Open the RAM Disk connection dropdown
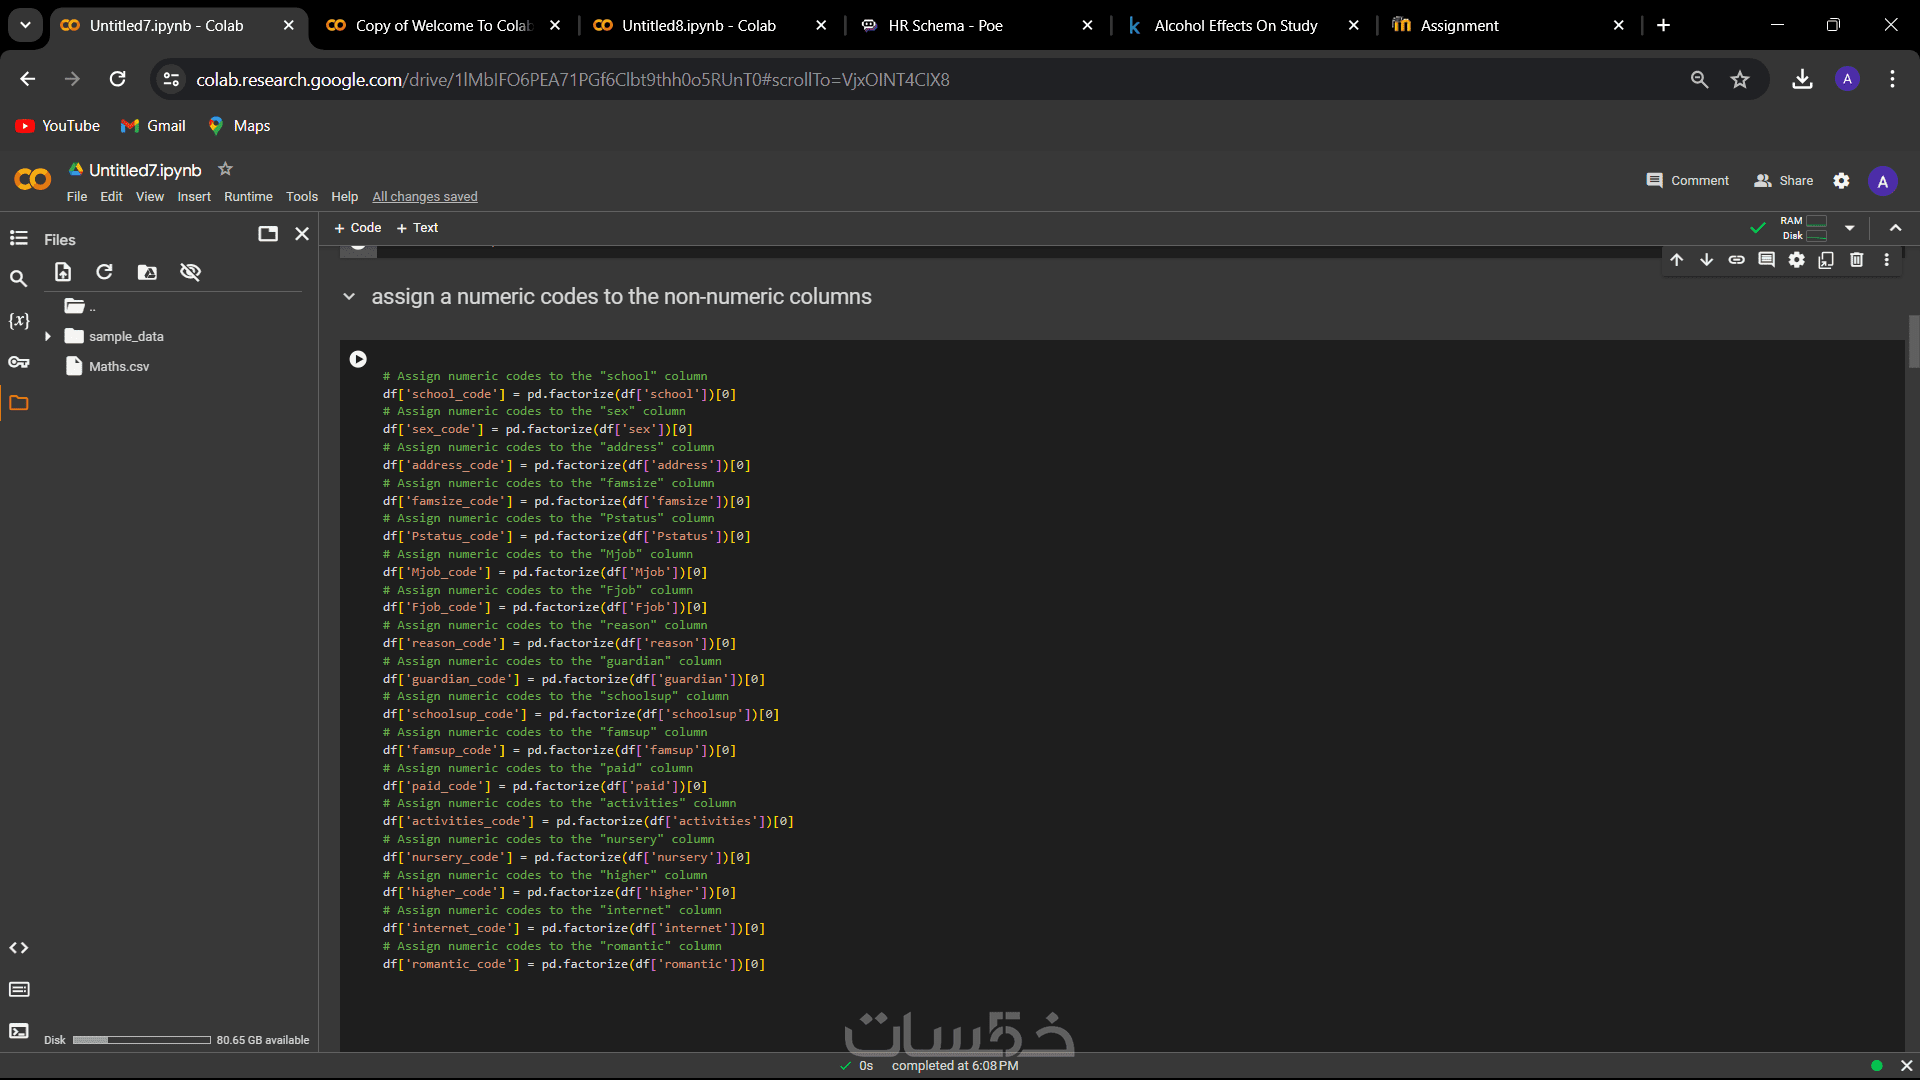Image resolution: width=1920 pixels, height=1080 pixels. tap(1849, 228)
